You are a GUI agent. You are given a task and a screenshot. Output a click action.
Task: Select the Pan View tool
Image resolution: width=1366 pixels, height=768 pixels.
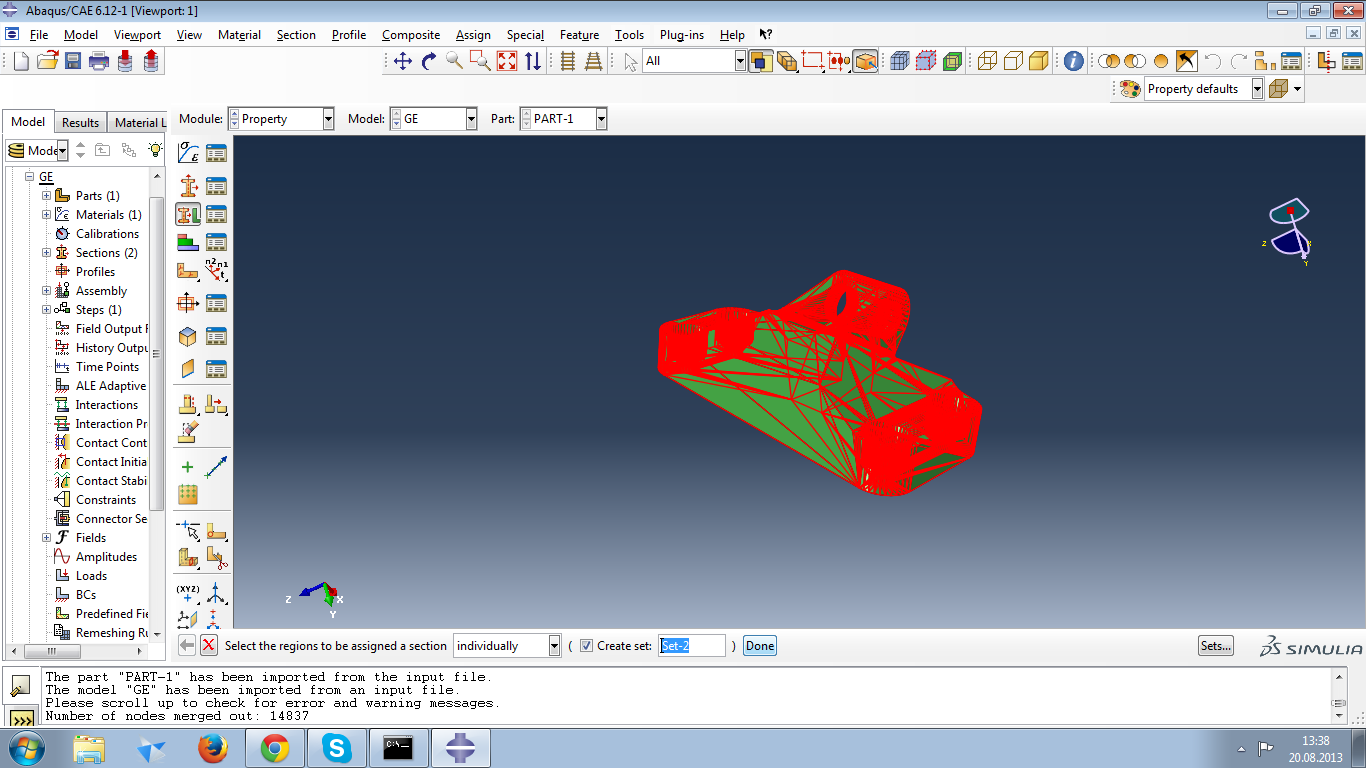click(x=403, y=61)
